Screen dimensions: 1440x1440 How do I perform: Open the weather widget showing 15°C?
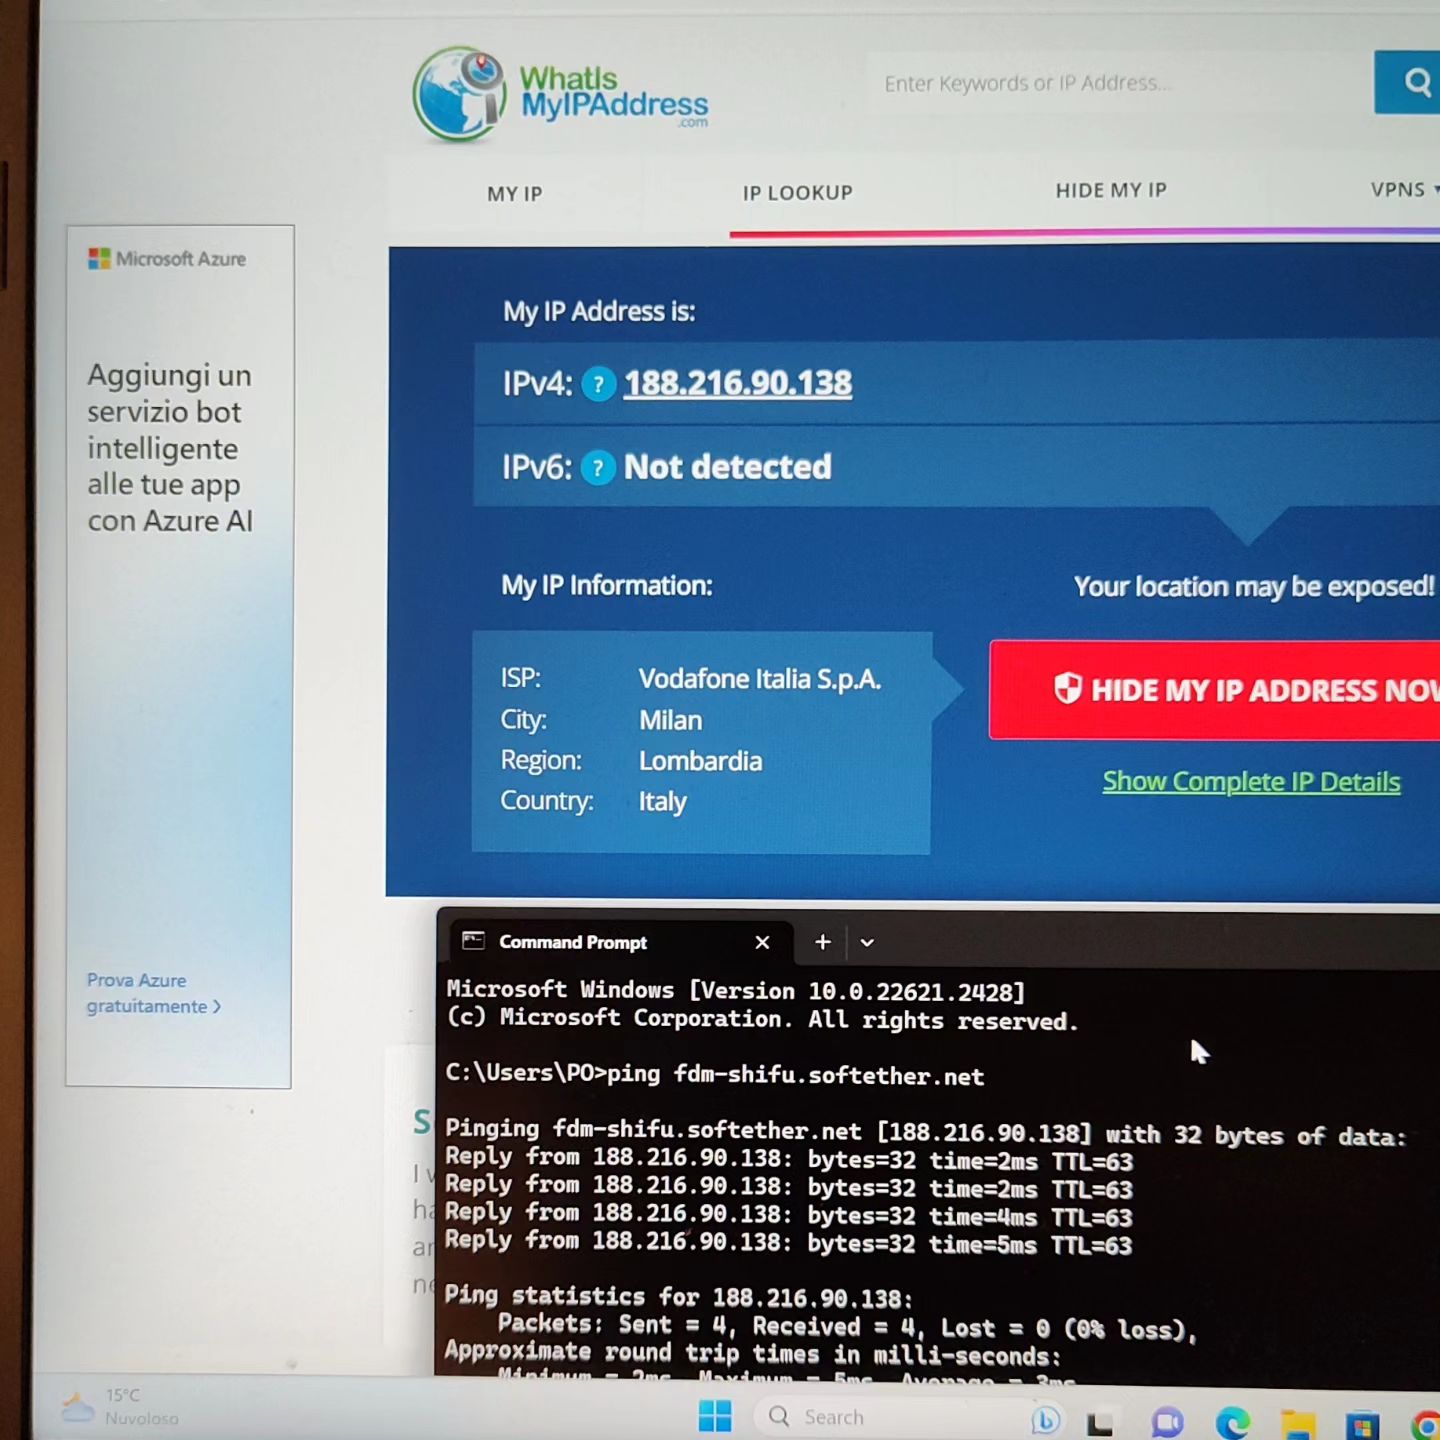coord(120,1407)
